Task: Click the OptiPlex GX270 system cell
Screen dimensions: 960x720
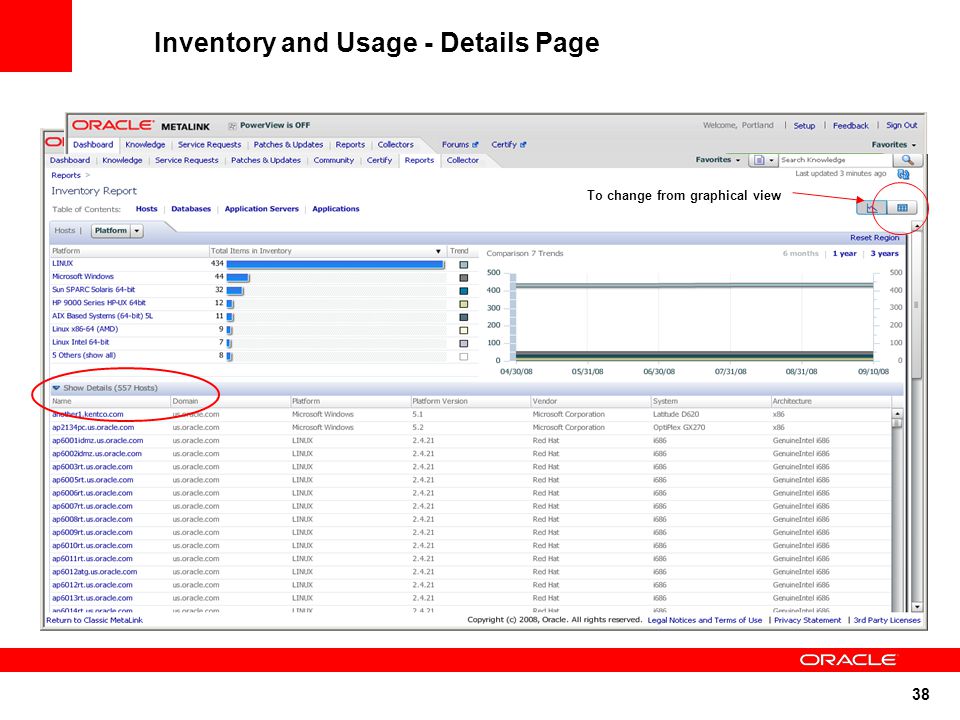Action: click(679, 427)
